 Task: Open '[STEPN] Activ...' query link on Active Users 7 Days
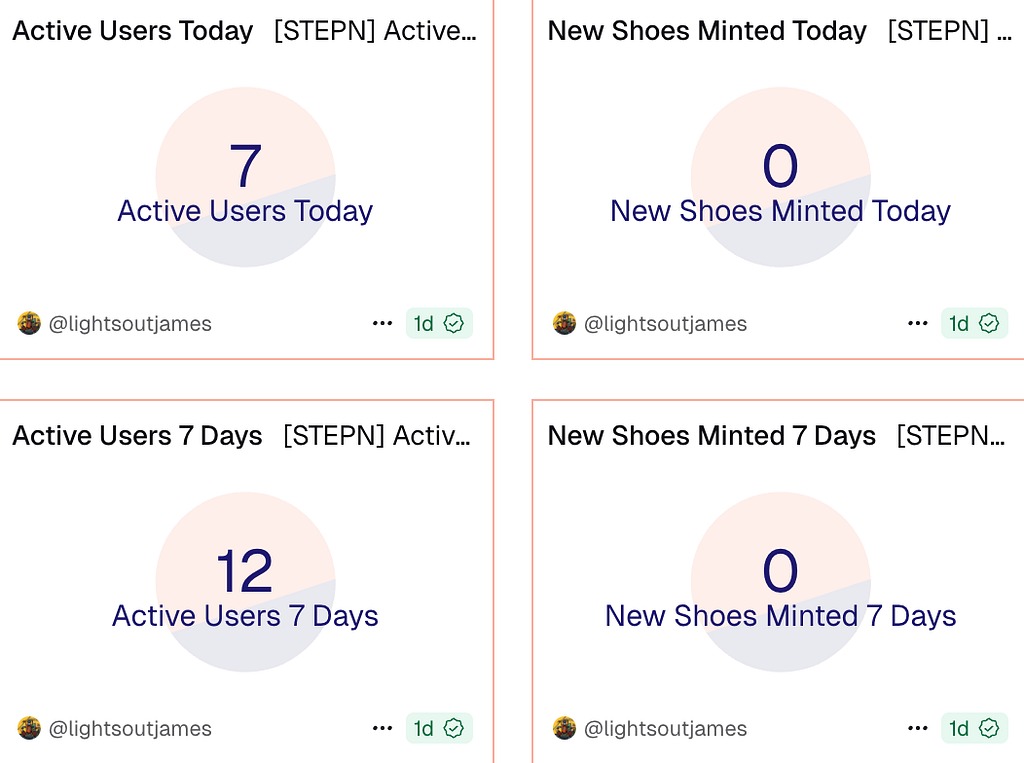377,436
